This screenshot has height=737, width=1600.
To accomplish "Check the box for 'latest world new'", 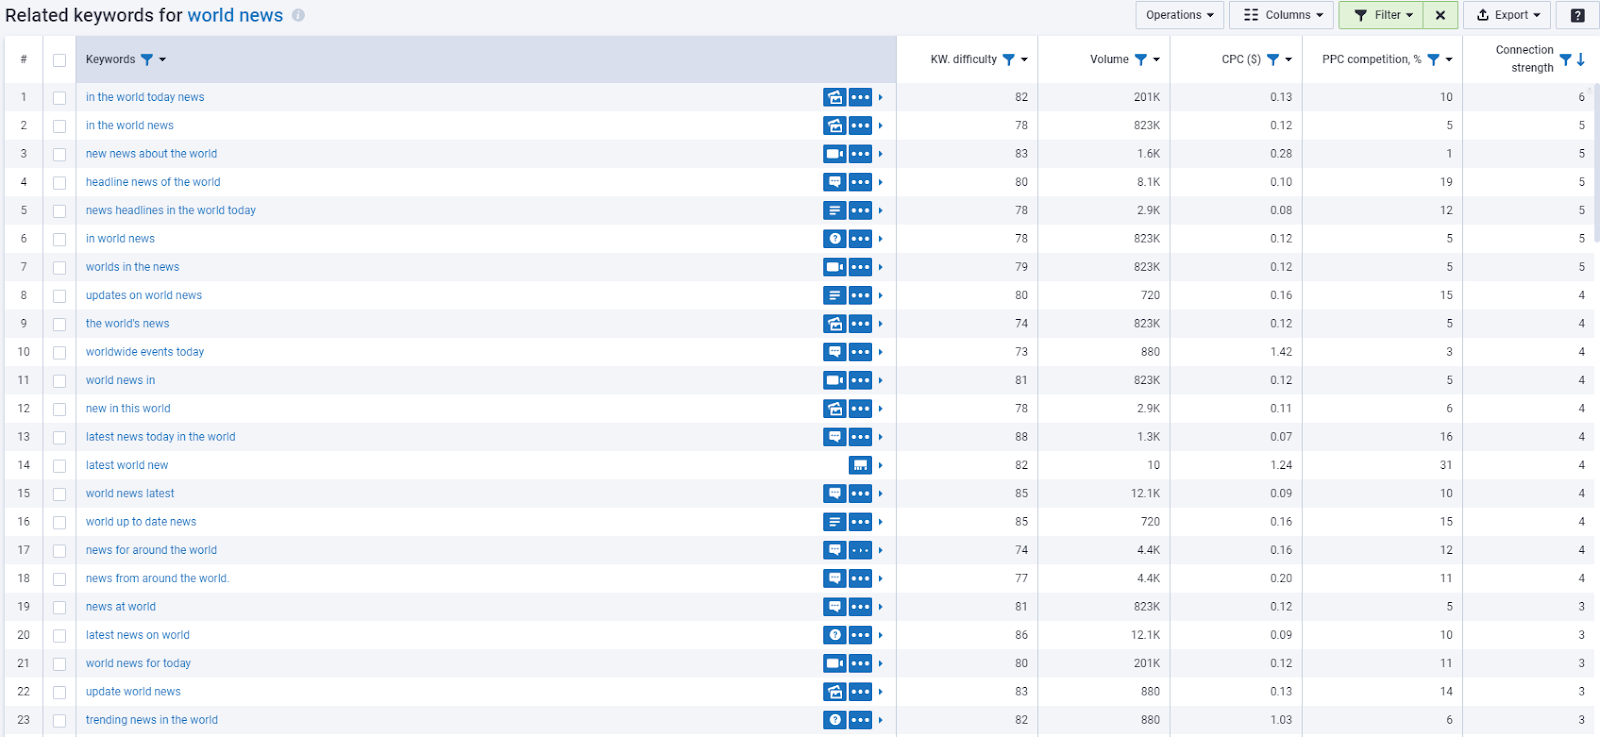I will (60, 466).
